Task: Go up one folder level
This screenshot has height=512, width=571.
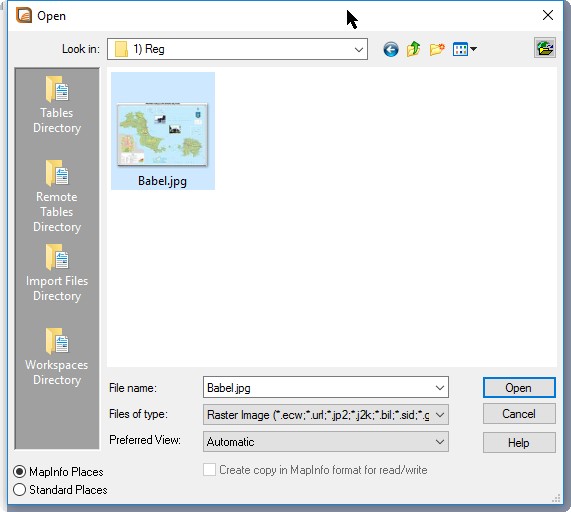Action: [414, 49]
